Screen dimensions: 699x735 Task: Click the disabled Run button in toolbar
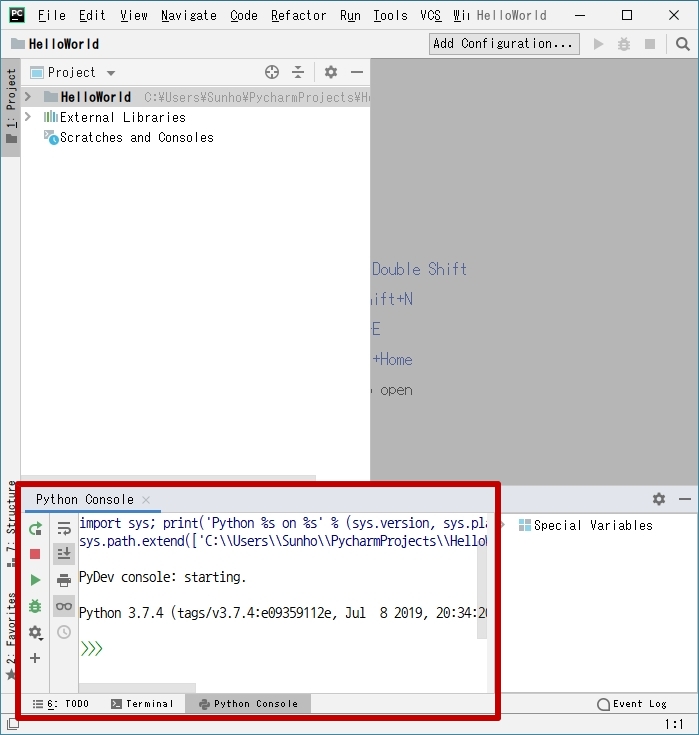[x=598, y=44]
